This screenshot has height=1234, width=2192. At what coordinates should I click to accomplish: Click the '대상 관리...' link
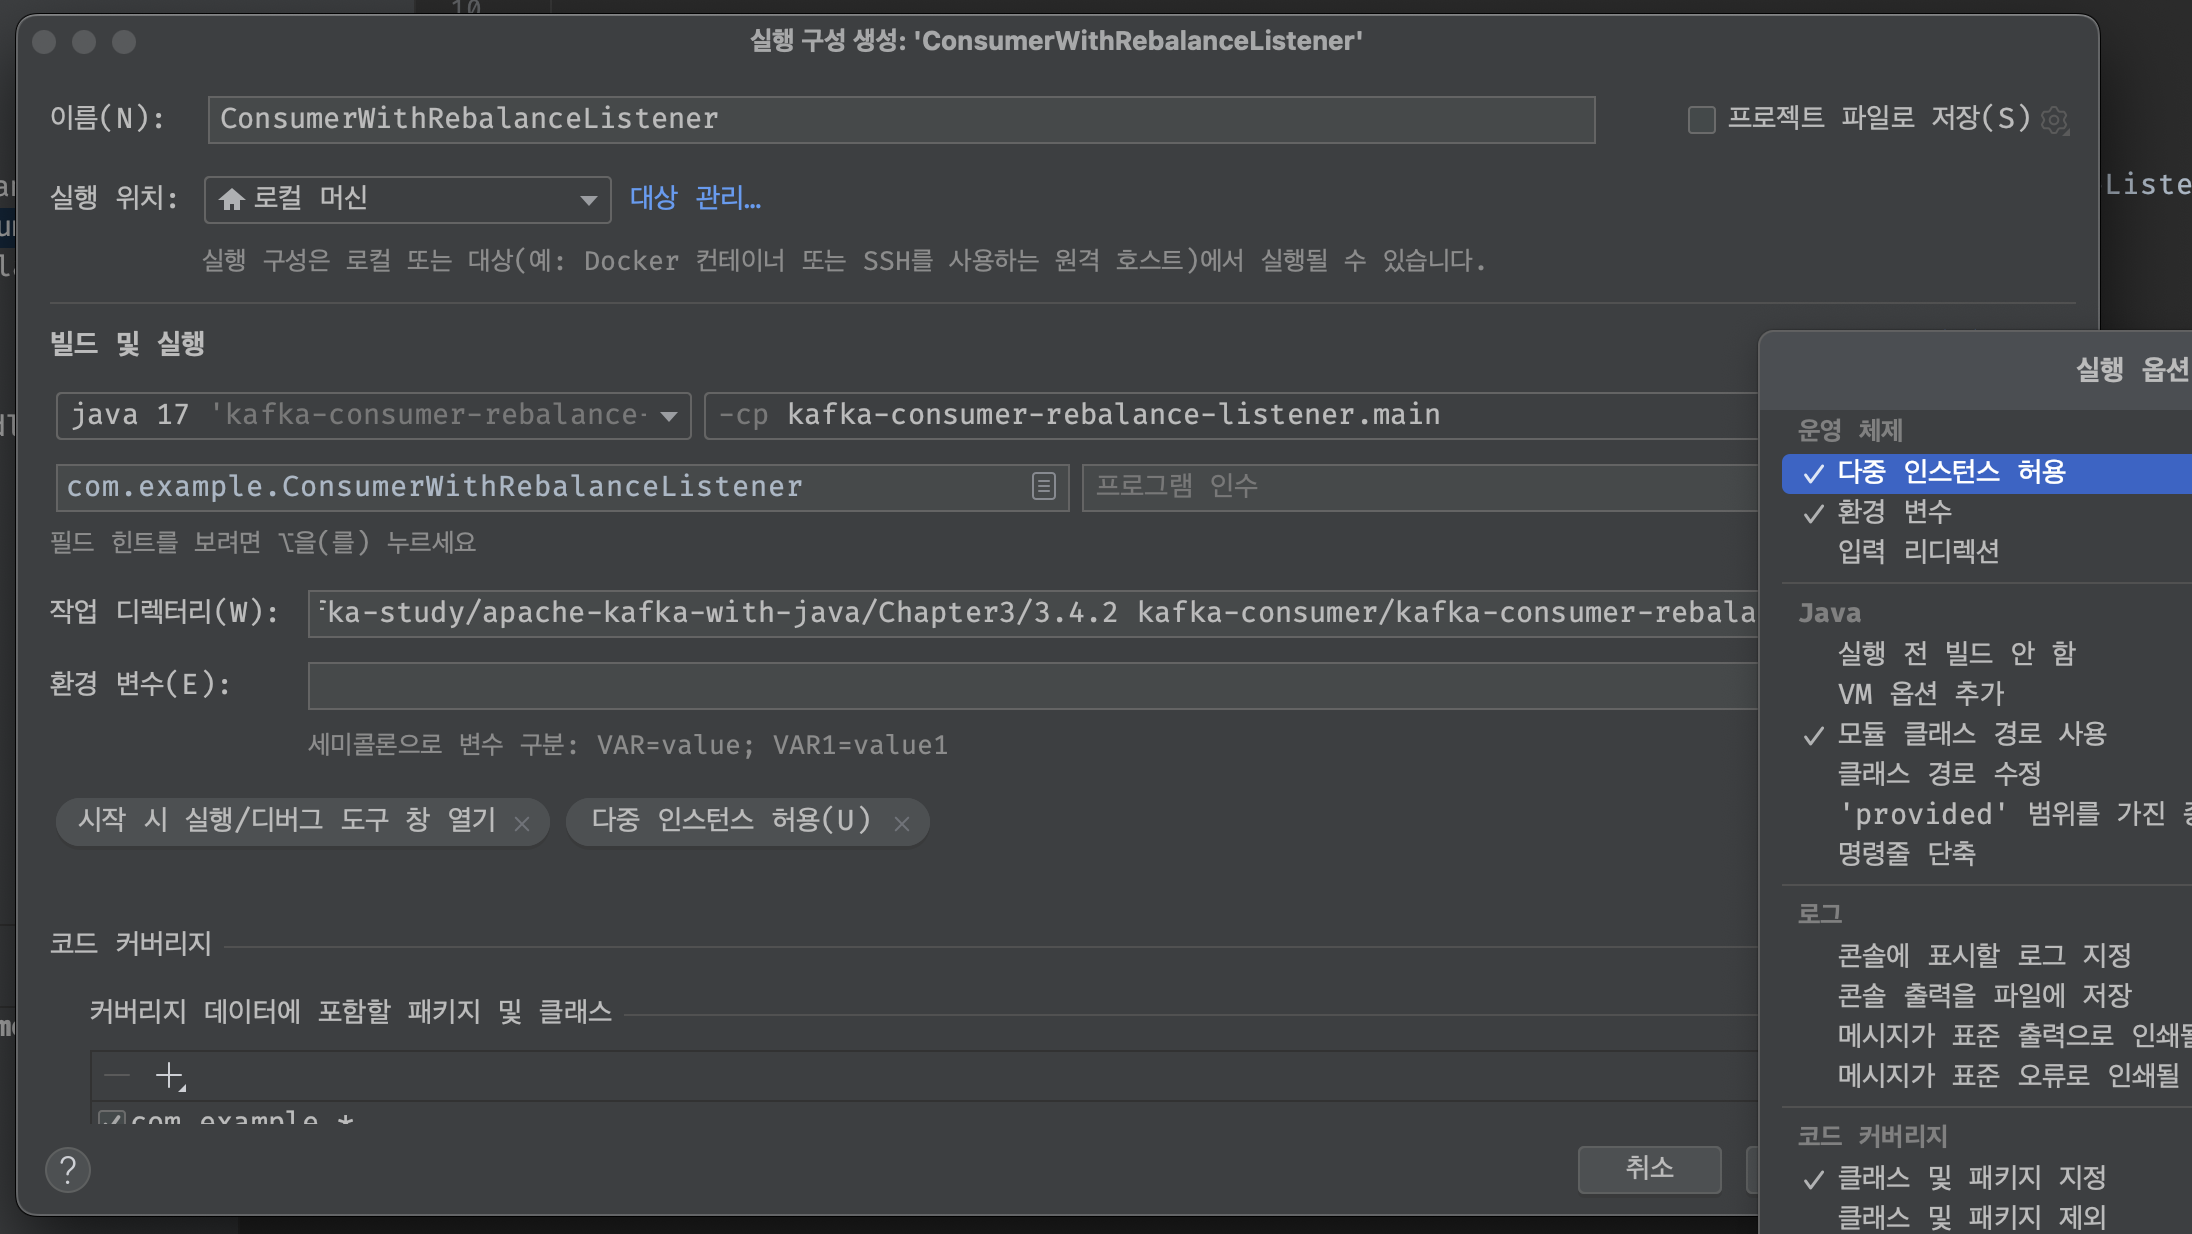point(695,198)
